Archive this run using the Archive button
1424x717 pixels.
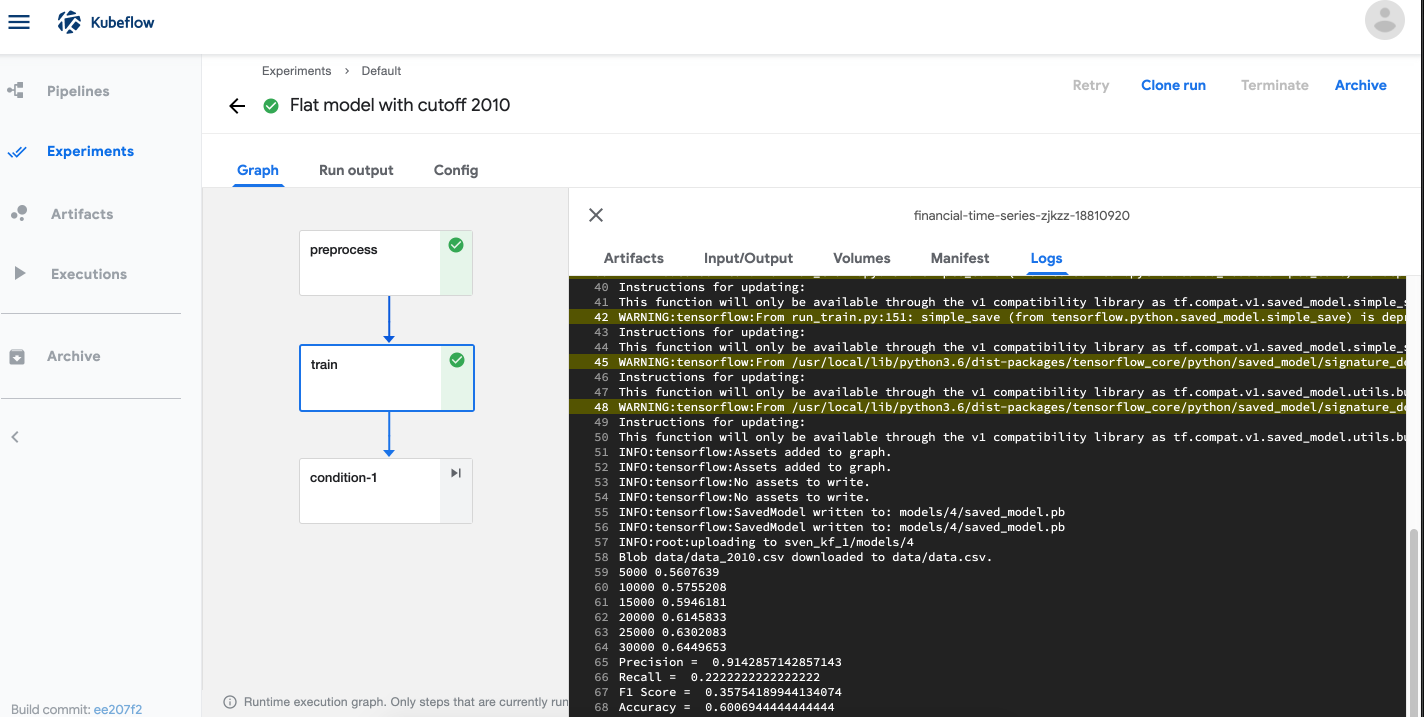coord(1360,85)
